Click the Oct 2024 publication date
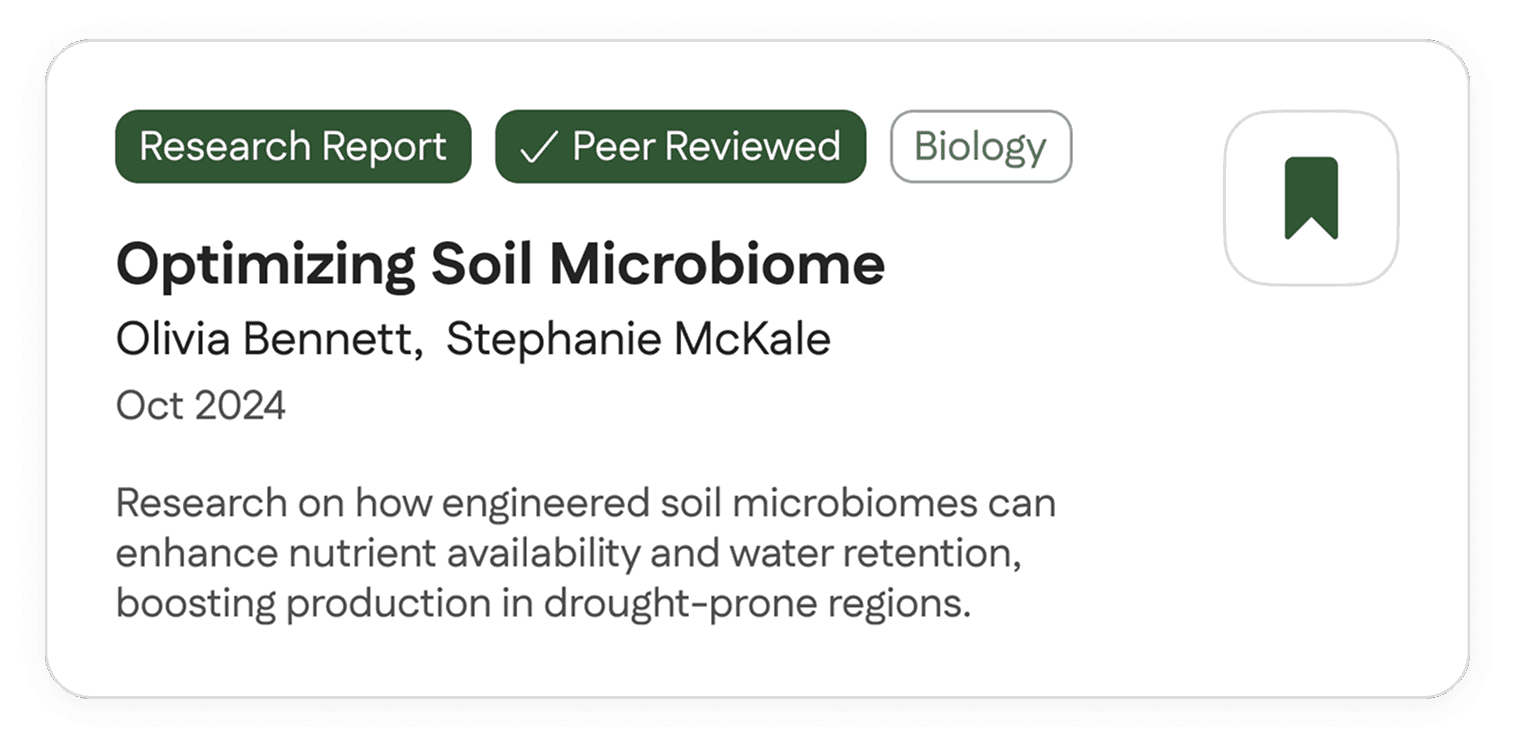The width and height of the screenshot is (1515, 750). (201, 406)
